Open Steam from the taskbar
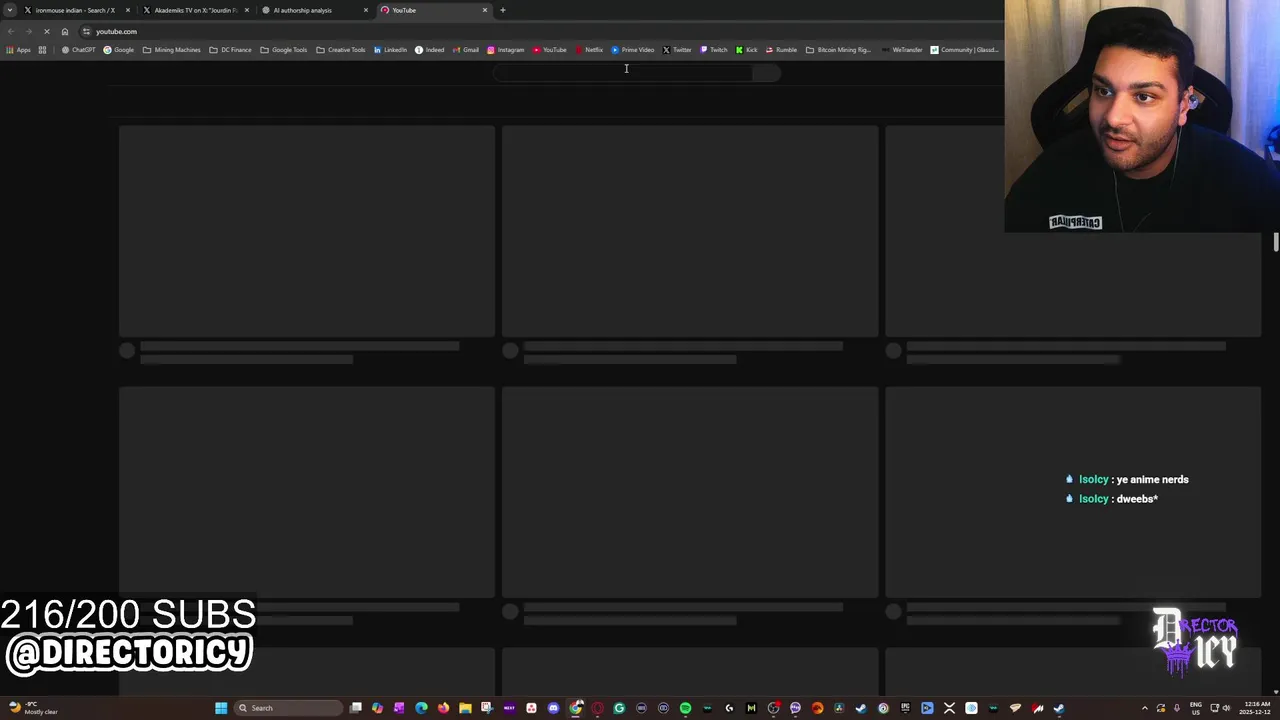The width and height of the screenshot is (1280, 720). 861,708
